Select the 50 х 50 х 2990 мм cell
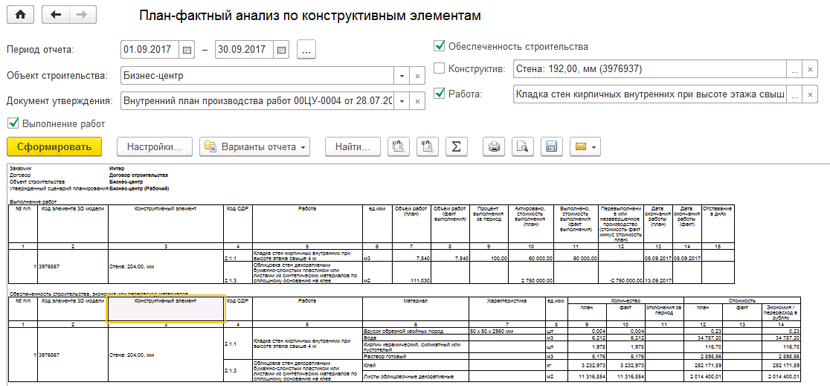Screen dimensions: 830x386 click(507, 331)
